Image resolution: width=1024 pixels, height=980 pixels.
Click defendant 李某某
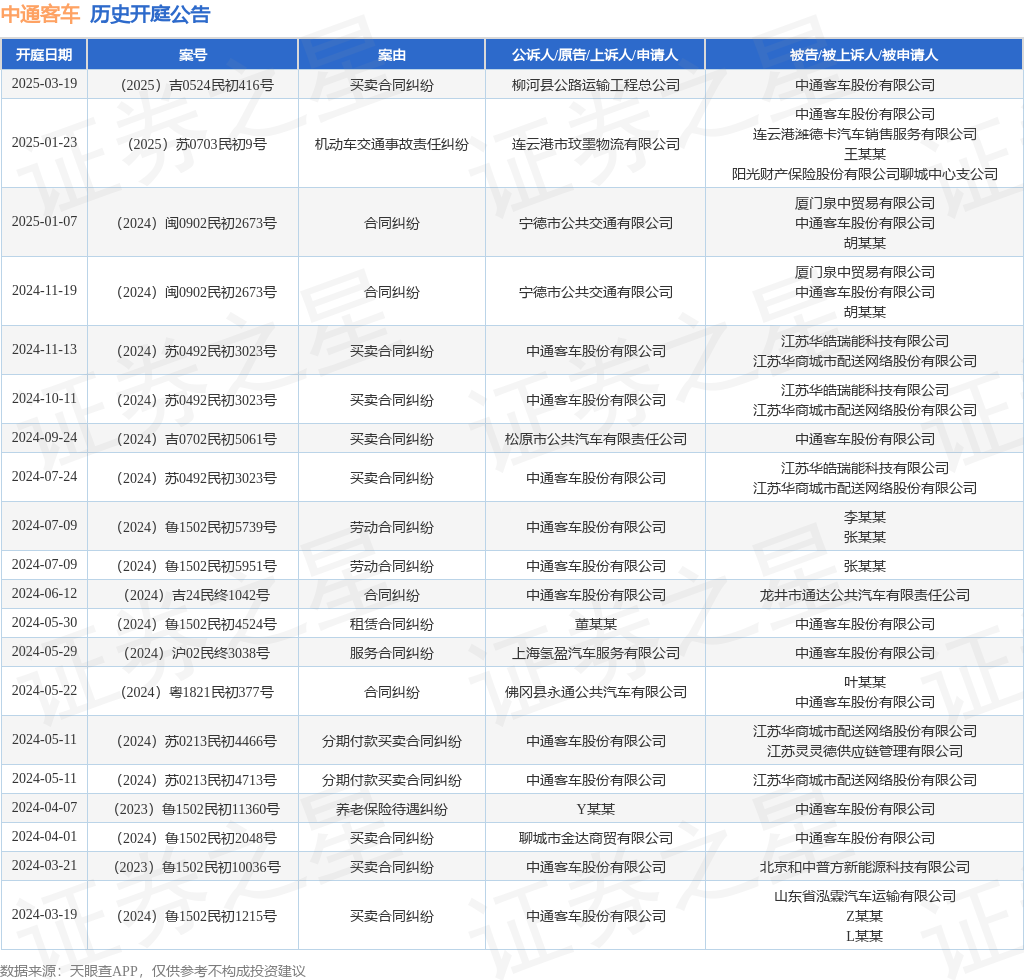click(865, 517)
